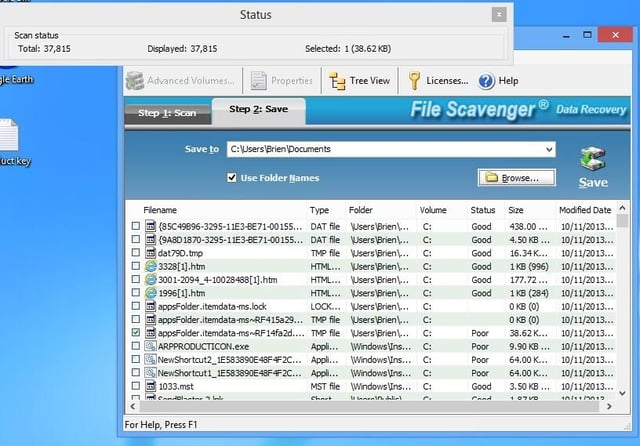The image size is (640, 446).
Task: Click the icon beside 1996[1].htm
Action: pyautogui.click(x=151, y=293)
